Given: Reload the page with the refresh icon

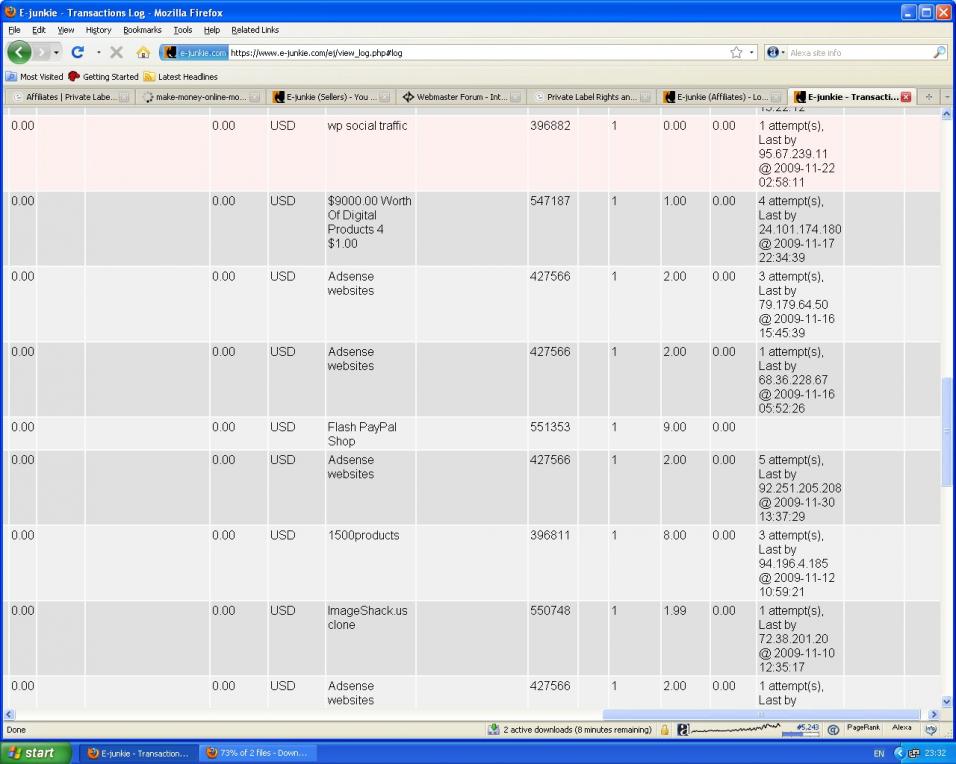Looking at the screenshot, I should pos(78,52).
